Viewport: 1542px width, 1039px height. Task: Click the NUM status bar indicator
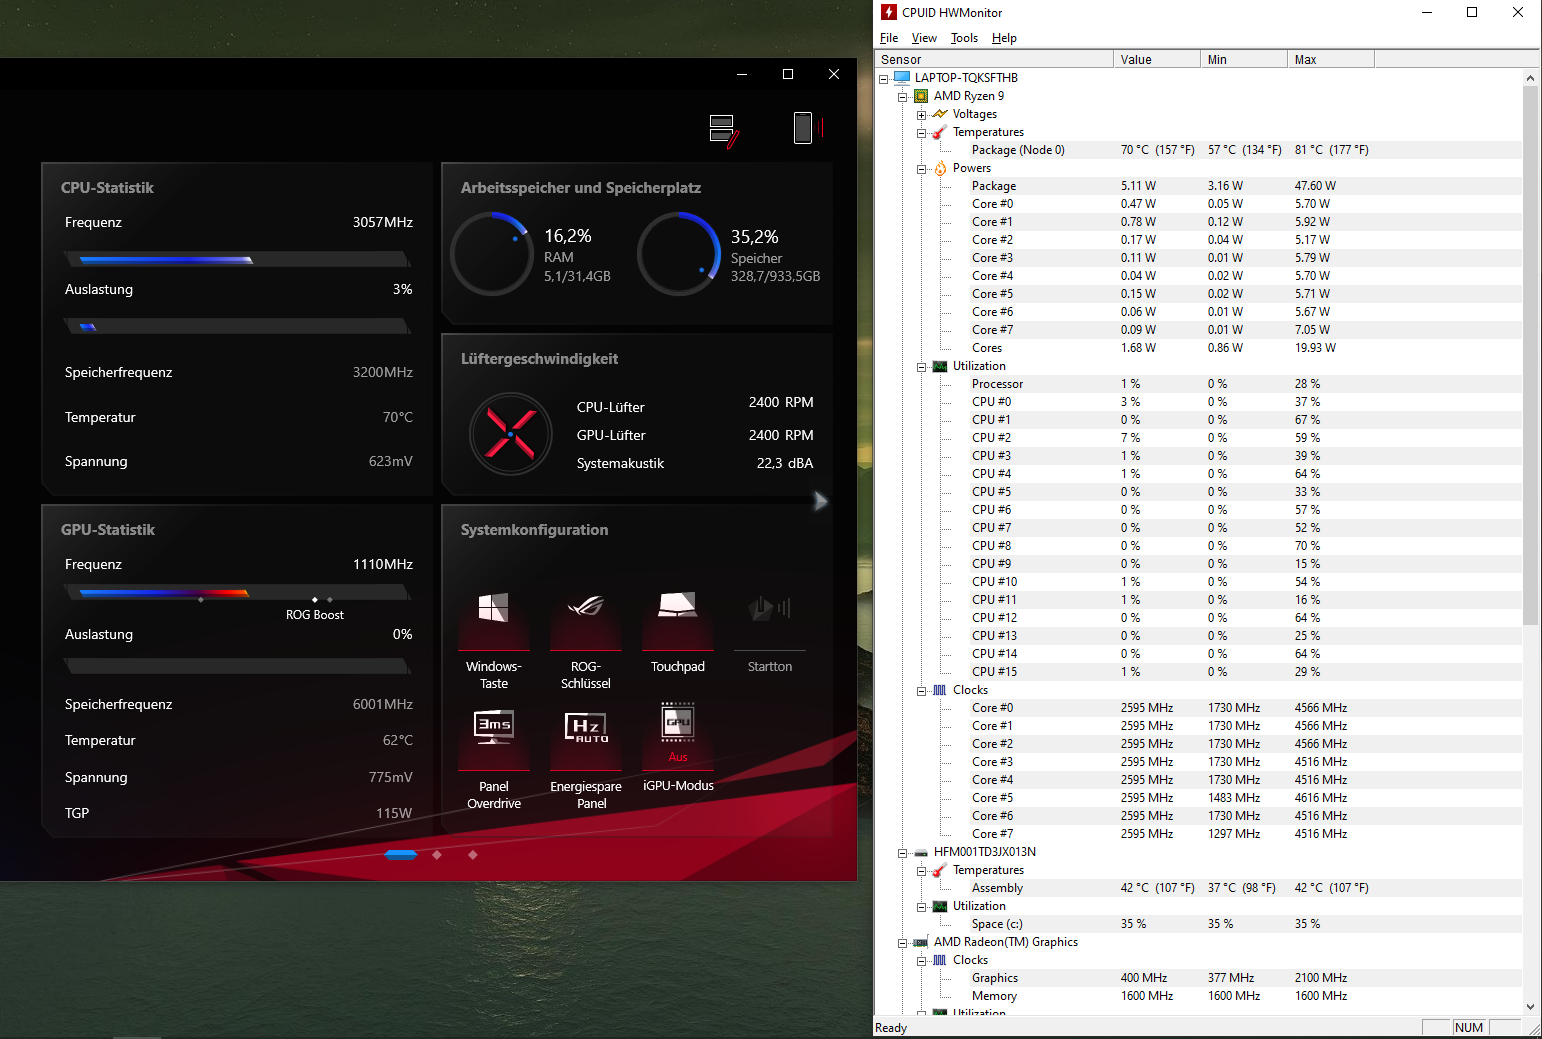[1469, 1028]
